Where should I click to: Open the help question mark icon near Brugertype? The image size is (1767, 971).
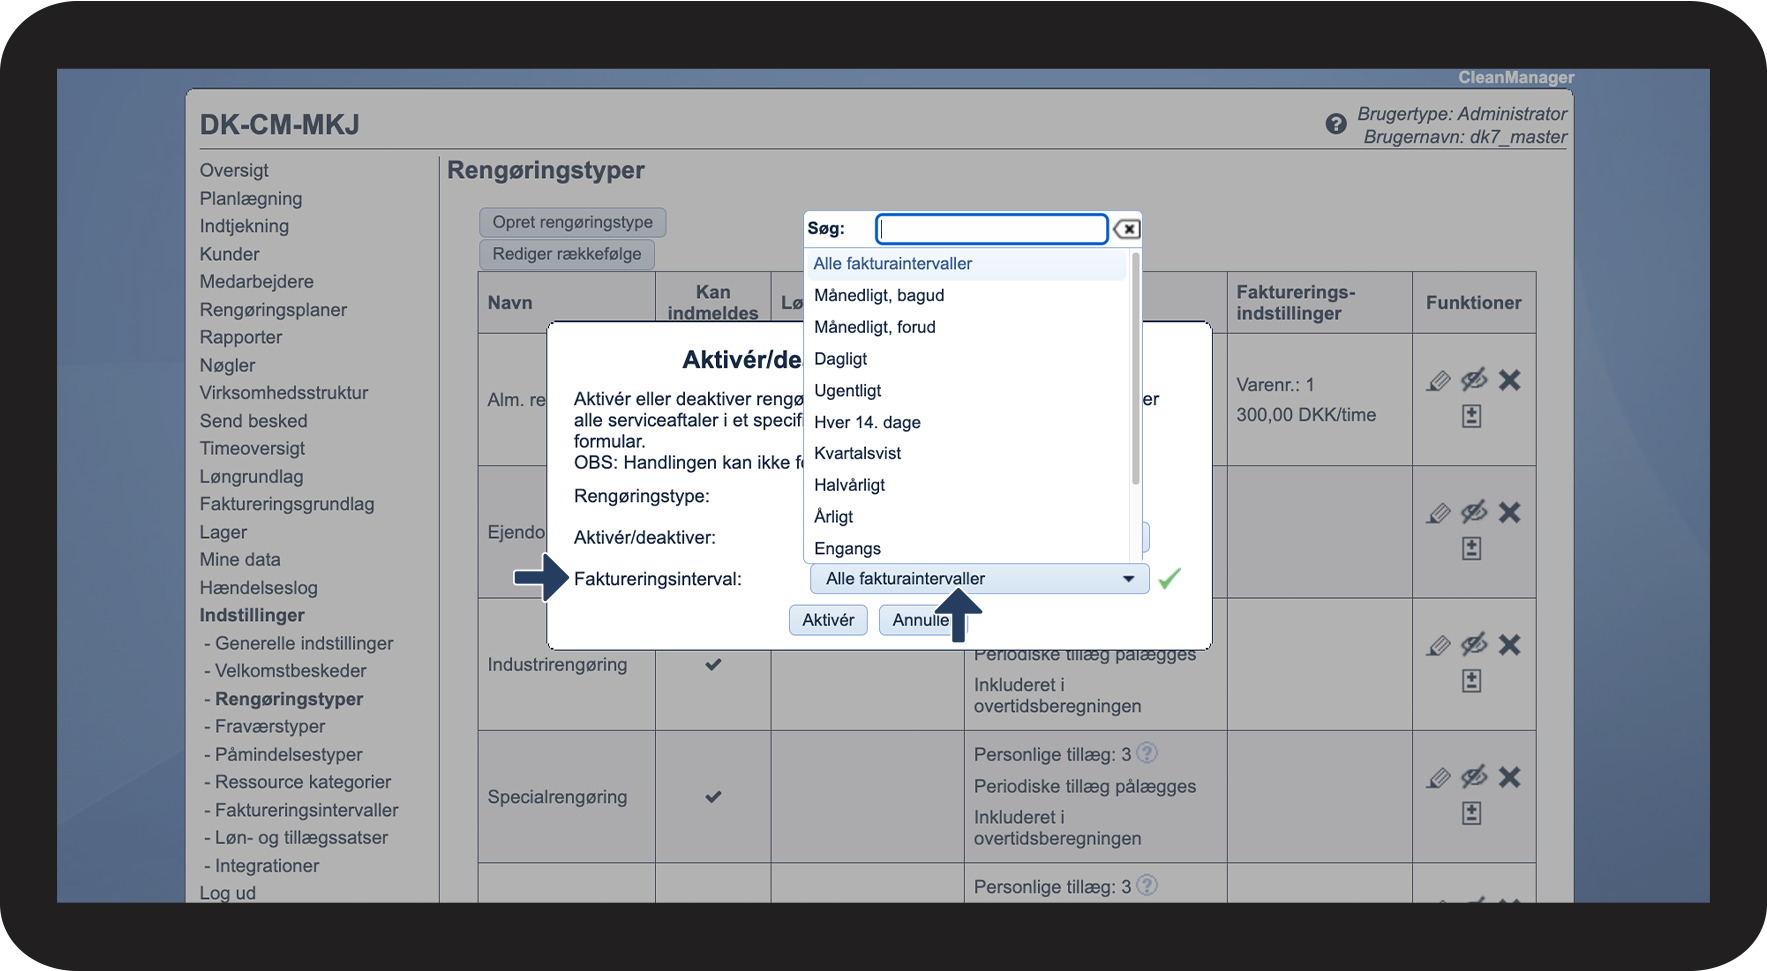pyautogui.click(x=1336, y=124)
